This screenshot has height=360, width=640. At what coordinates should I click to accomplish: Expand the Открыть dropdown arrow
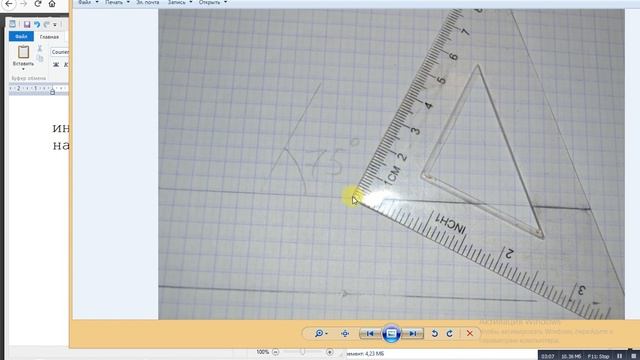click(225, 2)
